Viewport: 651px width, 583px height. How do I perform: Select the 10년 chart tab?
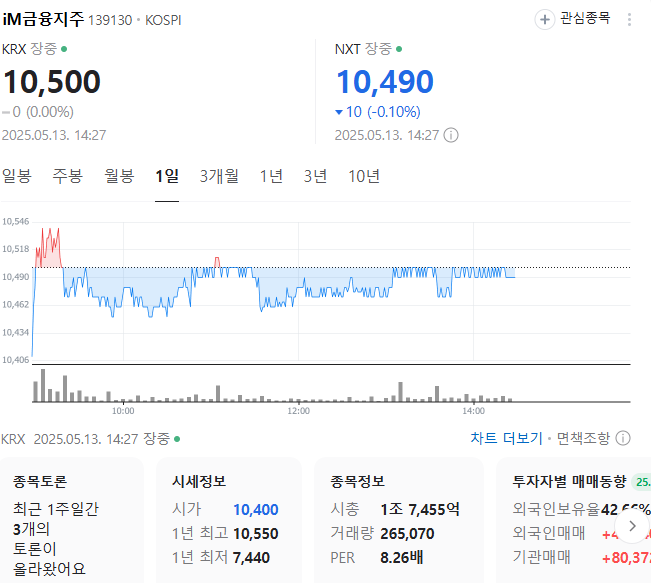(x=364, y=176)
